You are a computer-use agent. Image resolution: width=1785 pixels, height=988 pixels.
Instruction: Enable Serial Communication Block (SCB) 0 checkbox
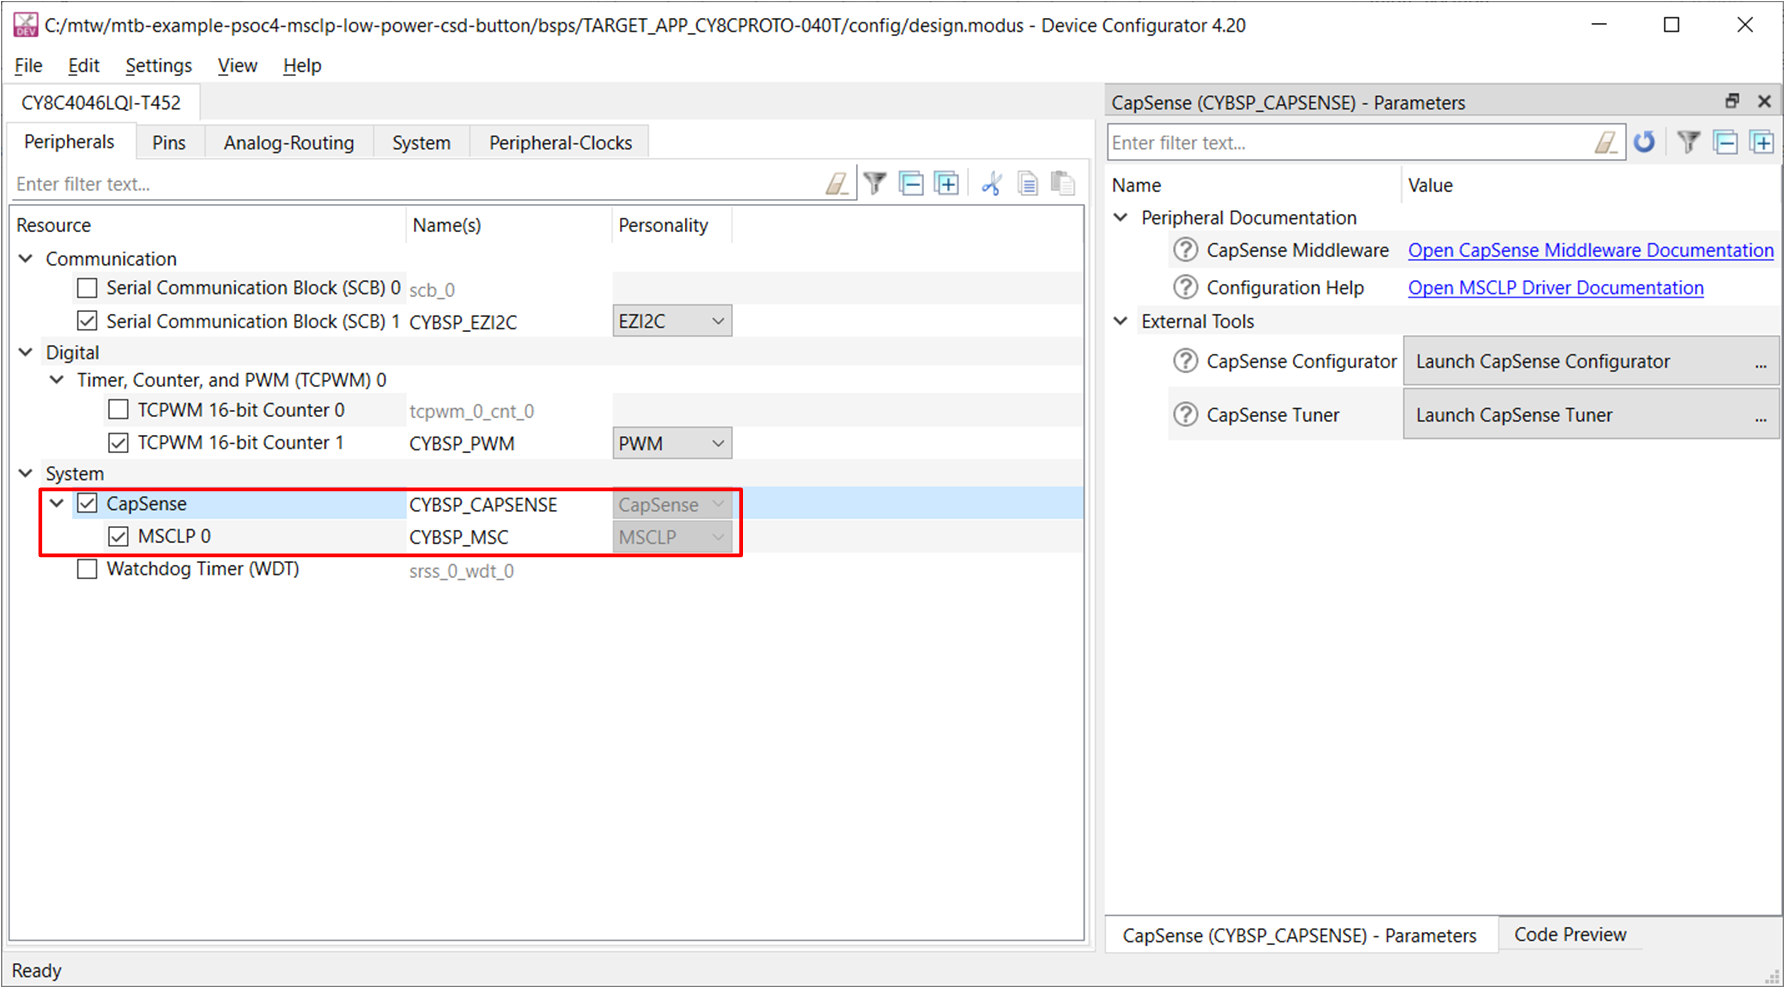[x=87, y=288]
